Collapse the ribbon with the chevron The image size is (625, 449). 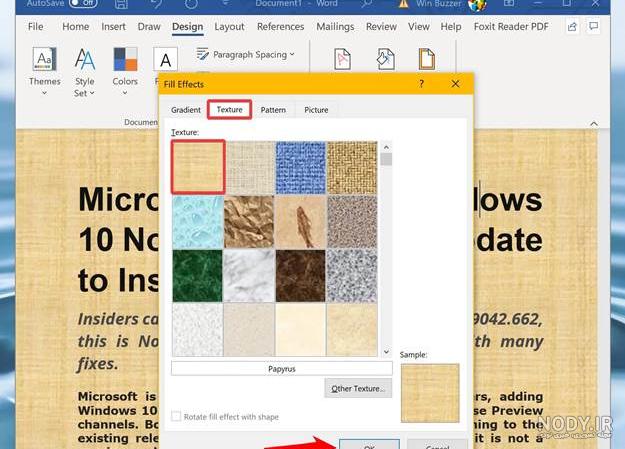[x=594, y=124]
